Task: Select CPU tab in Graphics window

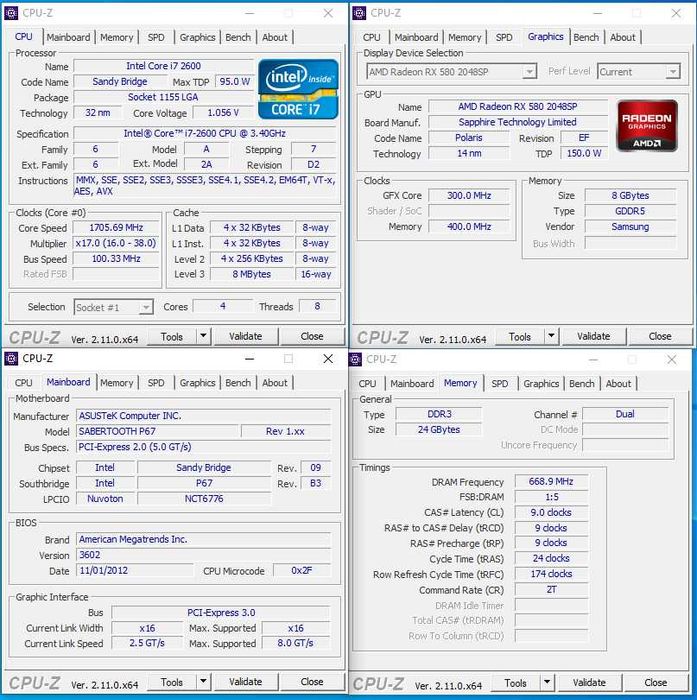Action: click(371, 37)
